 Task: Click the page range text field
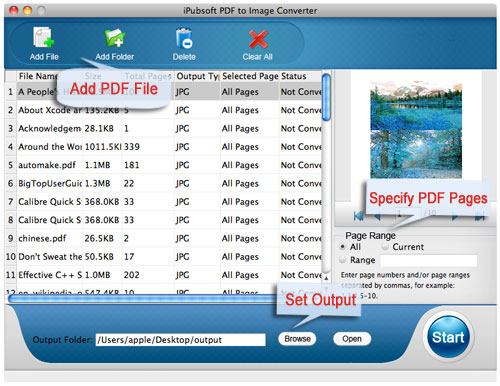pos(429,260)
